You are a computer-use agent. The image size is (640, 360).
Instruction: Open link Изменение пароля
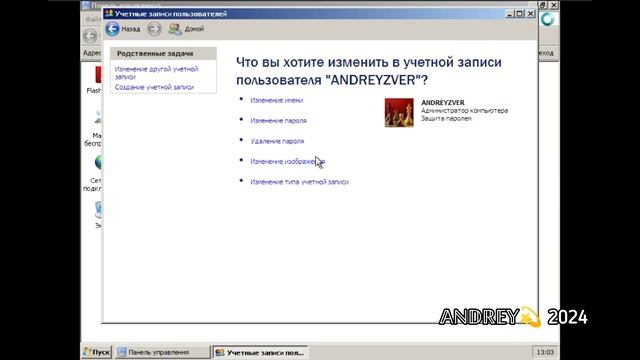pyautogui.click(x=278, y=121)
